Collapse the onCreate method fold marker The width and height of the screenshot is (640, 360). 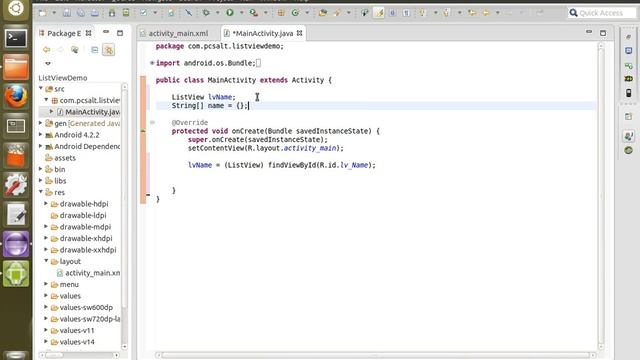tap(152, 122)
